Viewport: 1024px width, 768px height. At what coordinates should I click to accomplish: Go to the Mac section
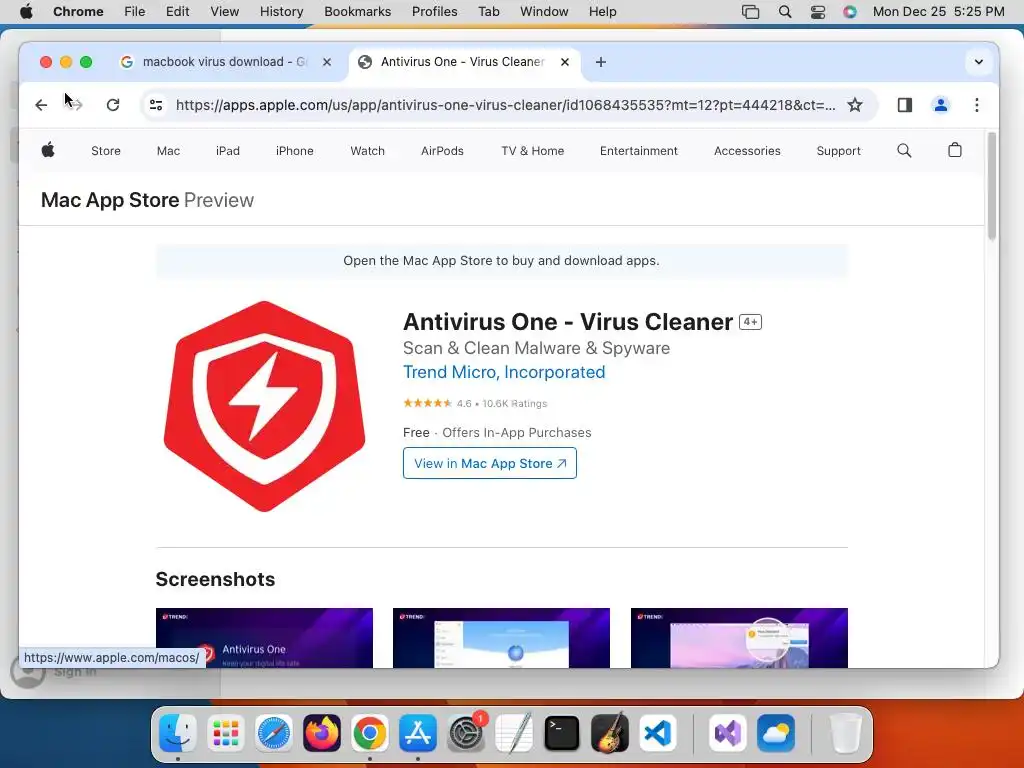pos(168,151)
